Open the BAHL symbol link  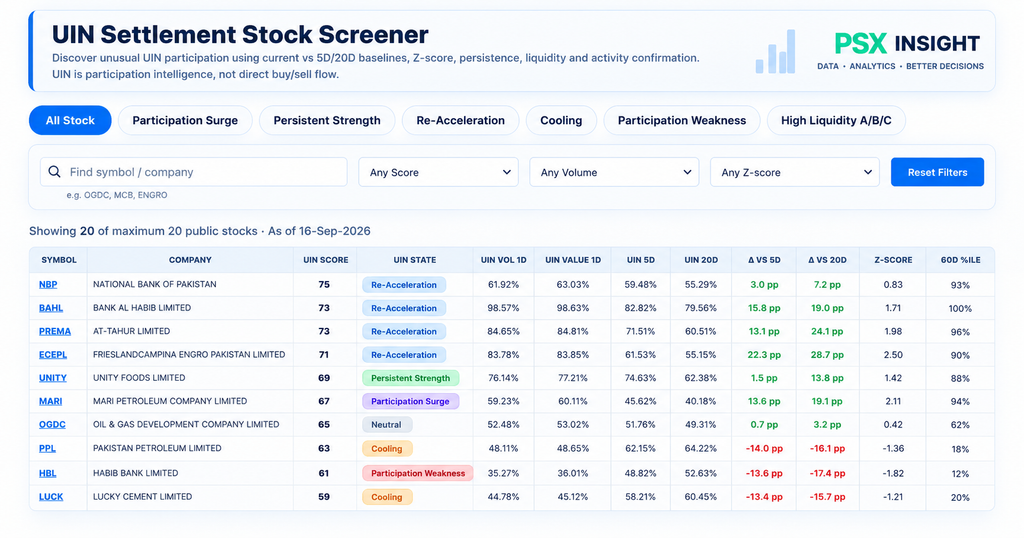pyautogui.click(x=51, y=308)
